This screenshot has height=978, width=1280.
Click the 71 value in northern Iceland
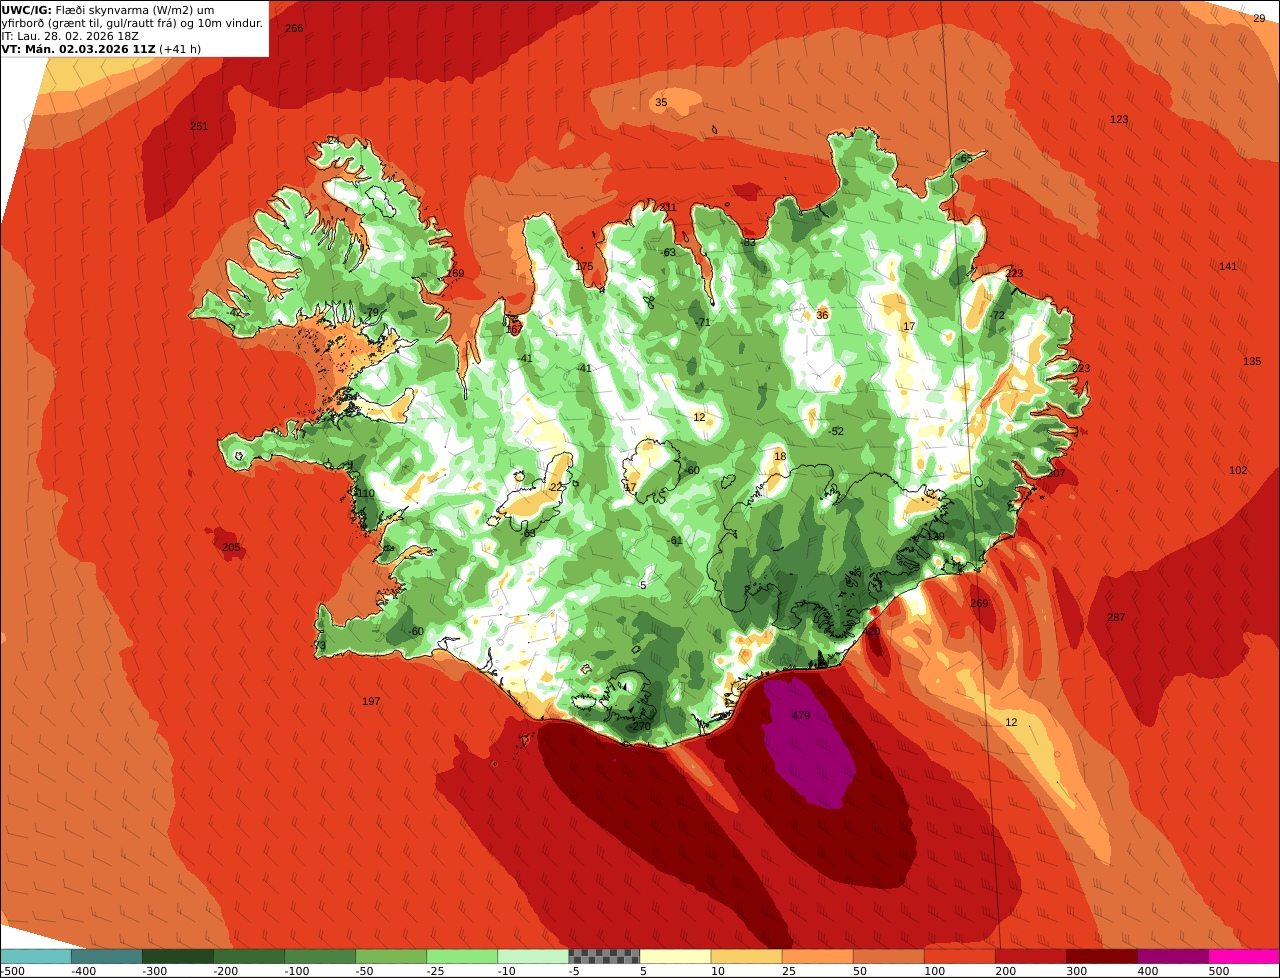[x=704, y=323]
